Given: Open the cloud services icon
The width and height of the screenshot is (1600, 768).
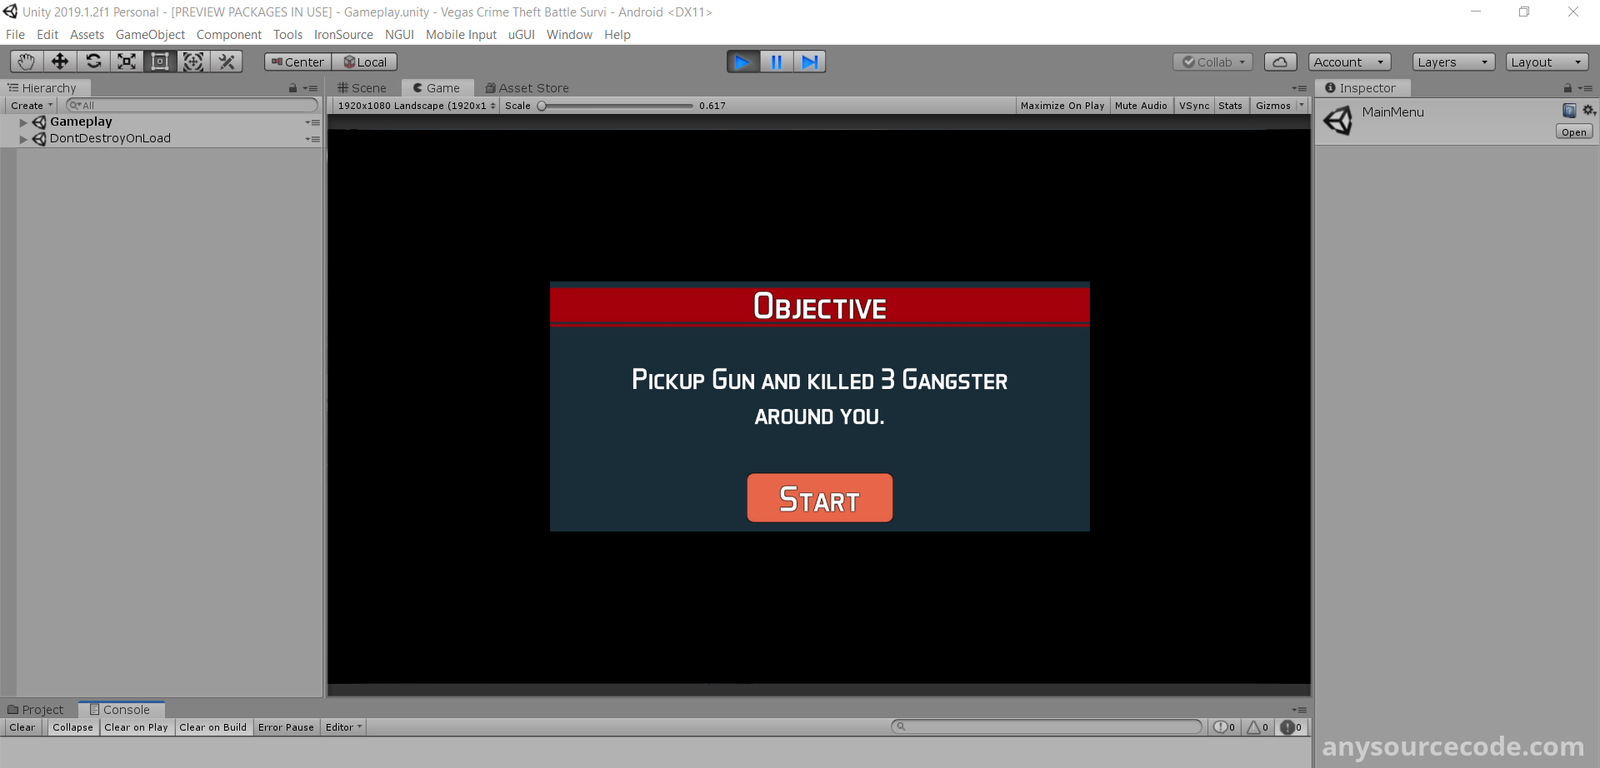Looking at the screenshot, I should [x=1280, y=62].
